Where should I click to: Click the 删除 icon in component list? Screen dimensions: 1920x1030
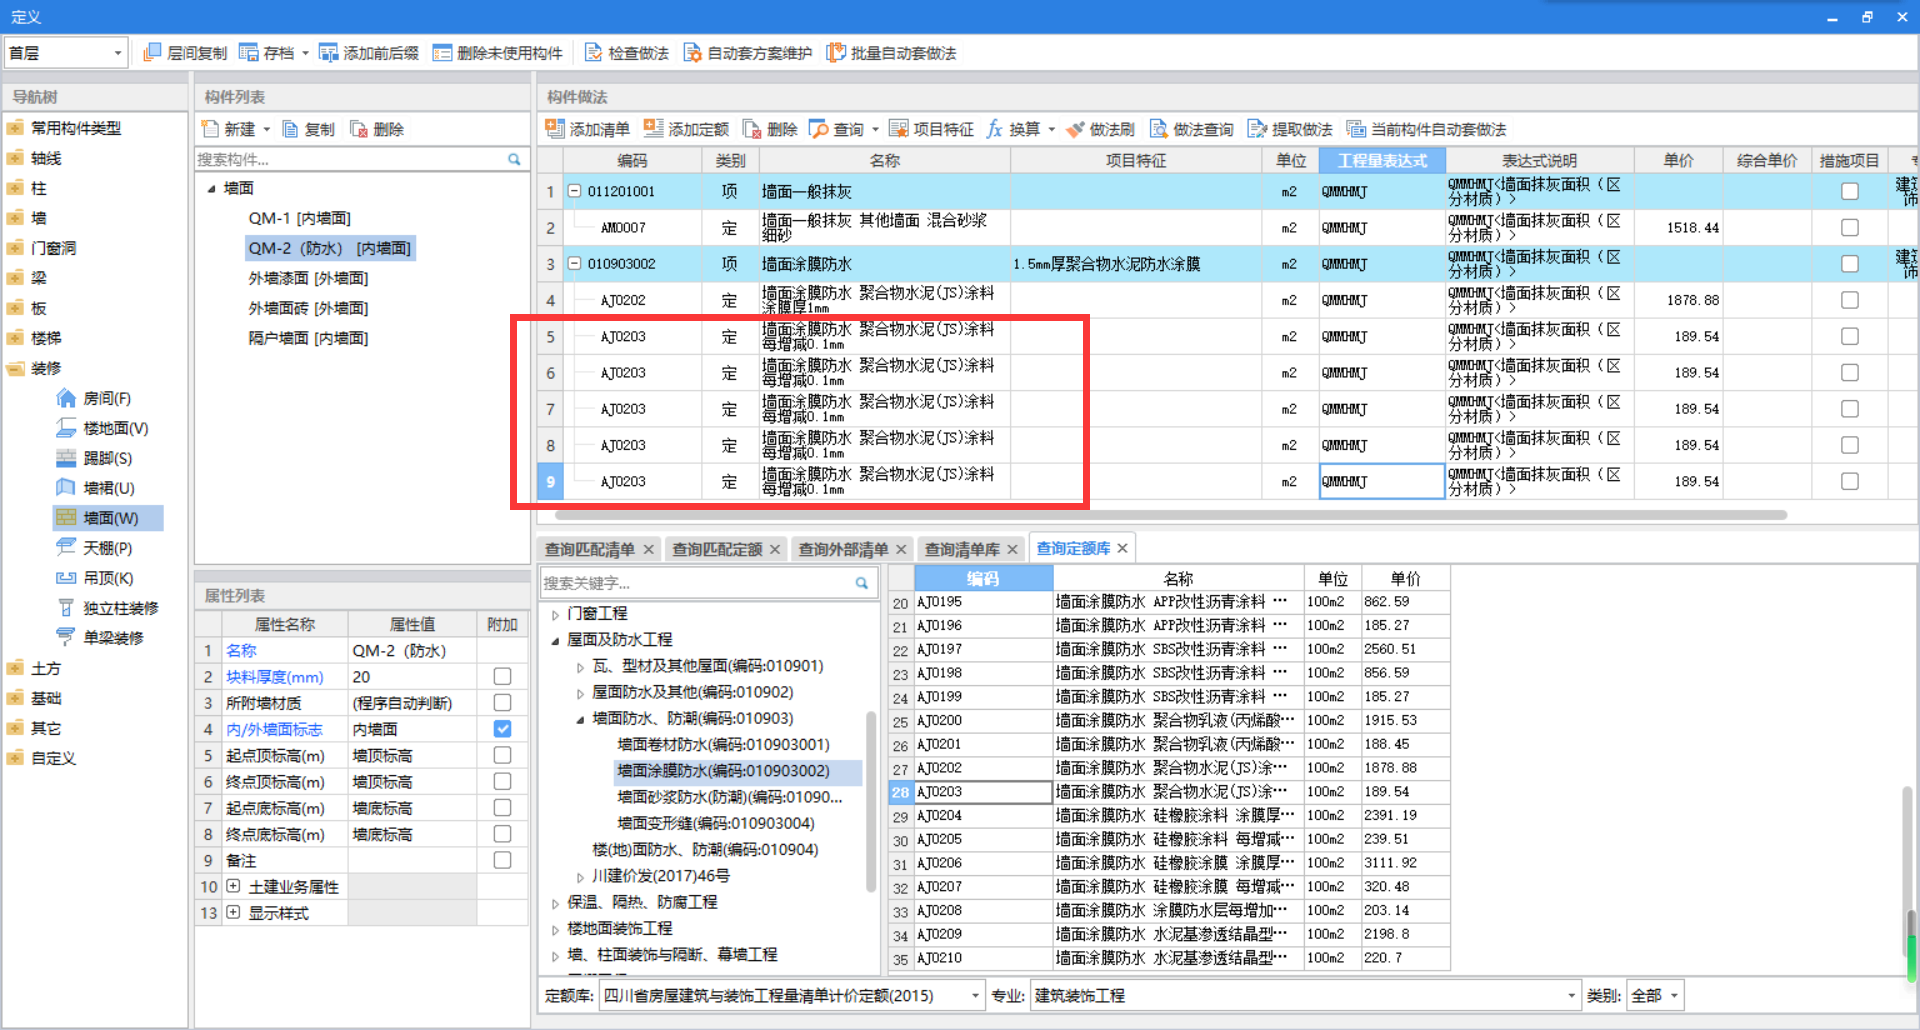click(359, 129)
